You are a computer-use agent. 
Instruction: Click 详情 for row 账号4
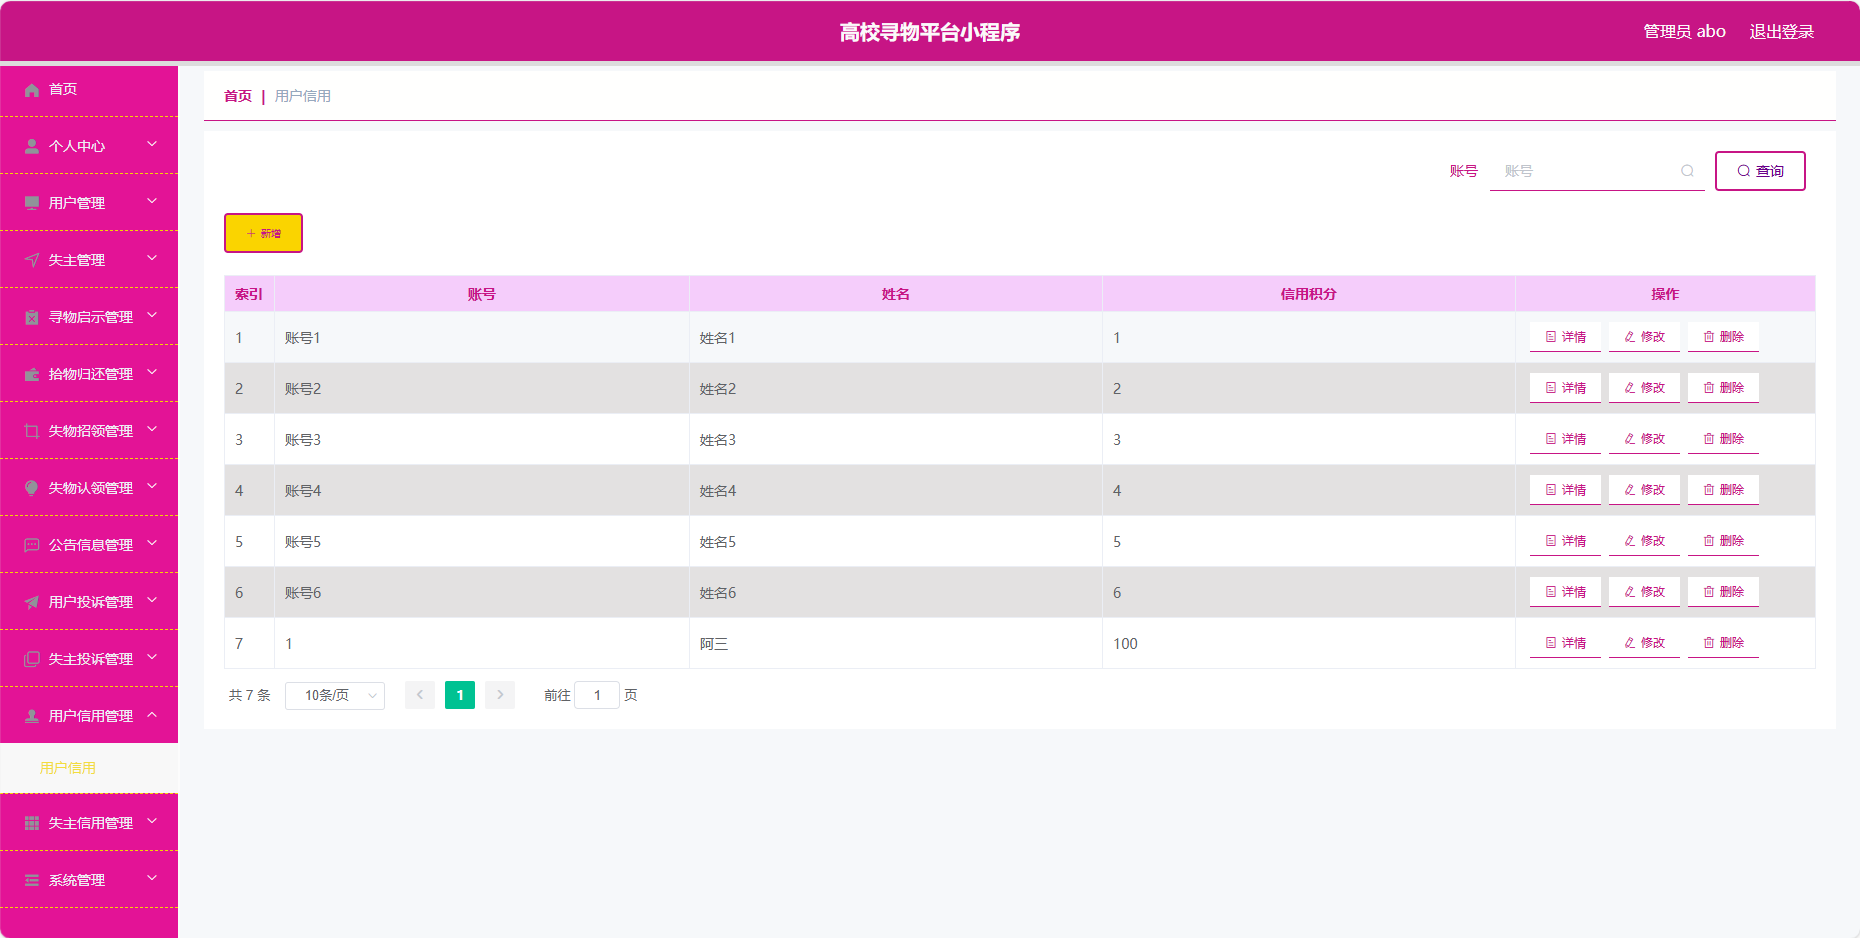1565,491
